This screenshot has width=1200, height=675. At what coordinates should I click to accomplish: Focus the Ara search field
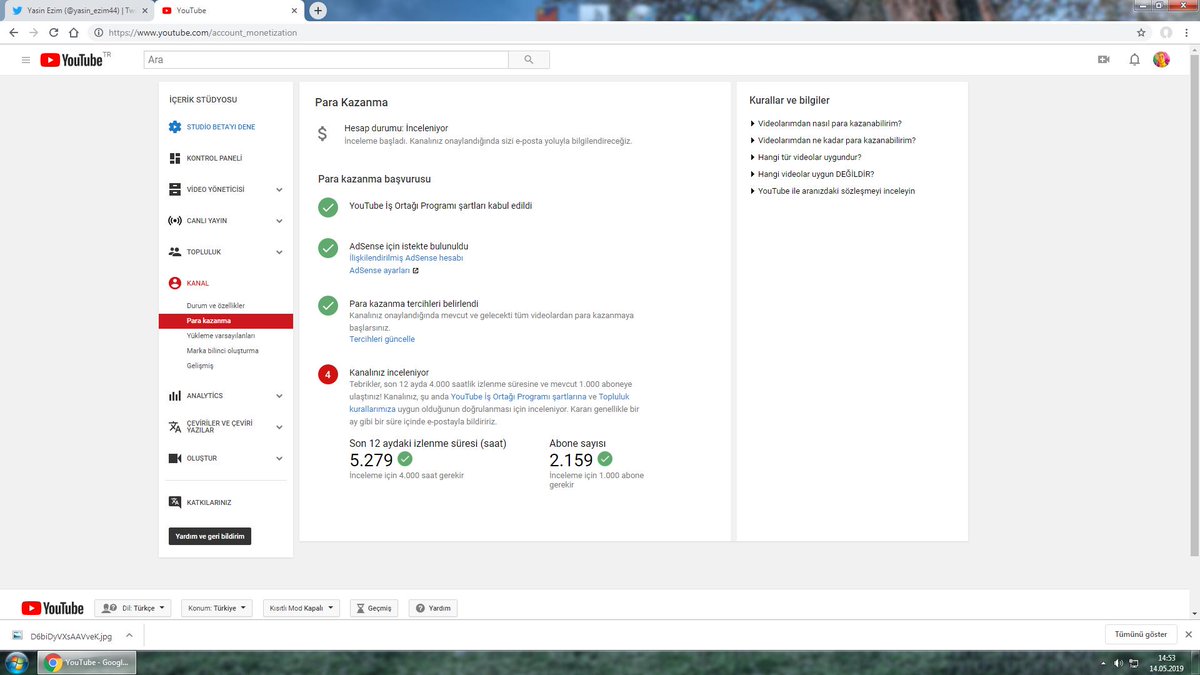pyautogui.click(x=326, y=60)
